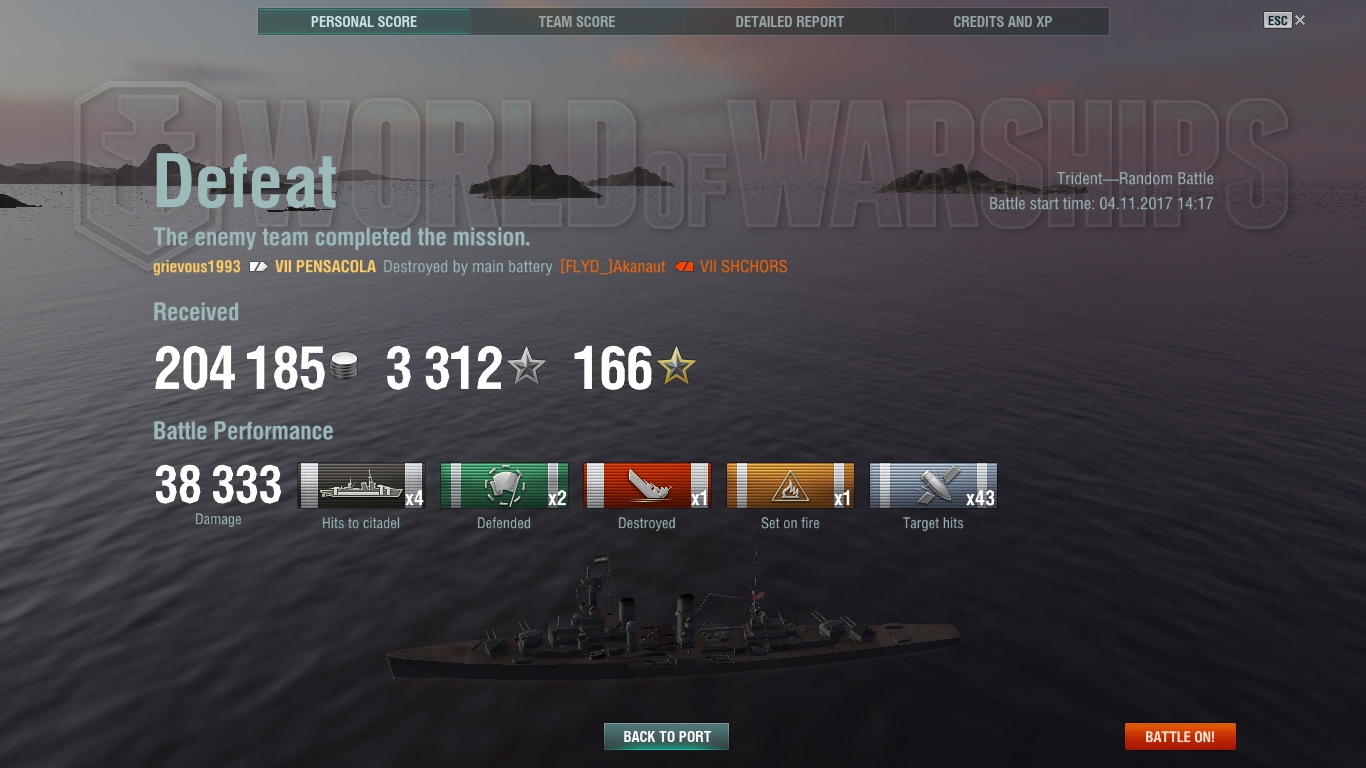Click the 38 333 damage value
Screen dimensions: 1366x768
point(218,486)
